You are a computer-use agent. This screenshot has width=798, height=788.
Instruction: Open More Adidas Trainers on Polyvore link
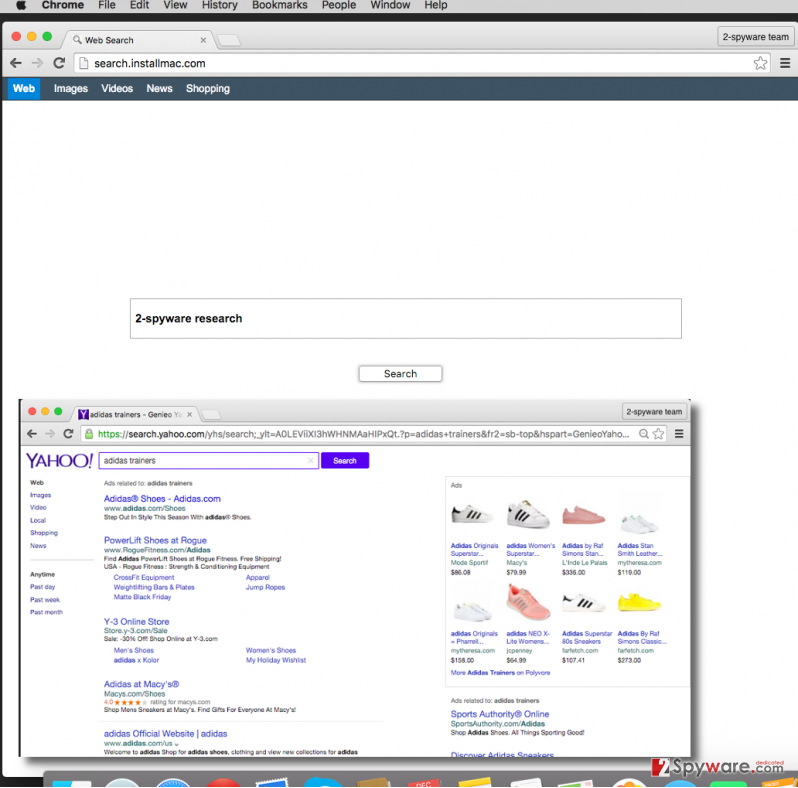pyautogui.click(x=500, y=672)
